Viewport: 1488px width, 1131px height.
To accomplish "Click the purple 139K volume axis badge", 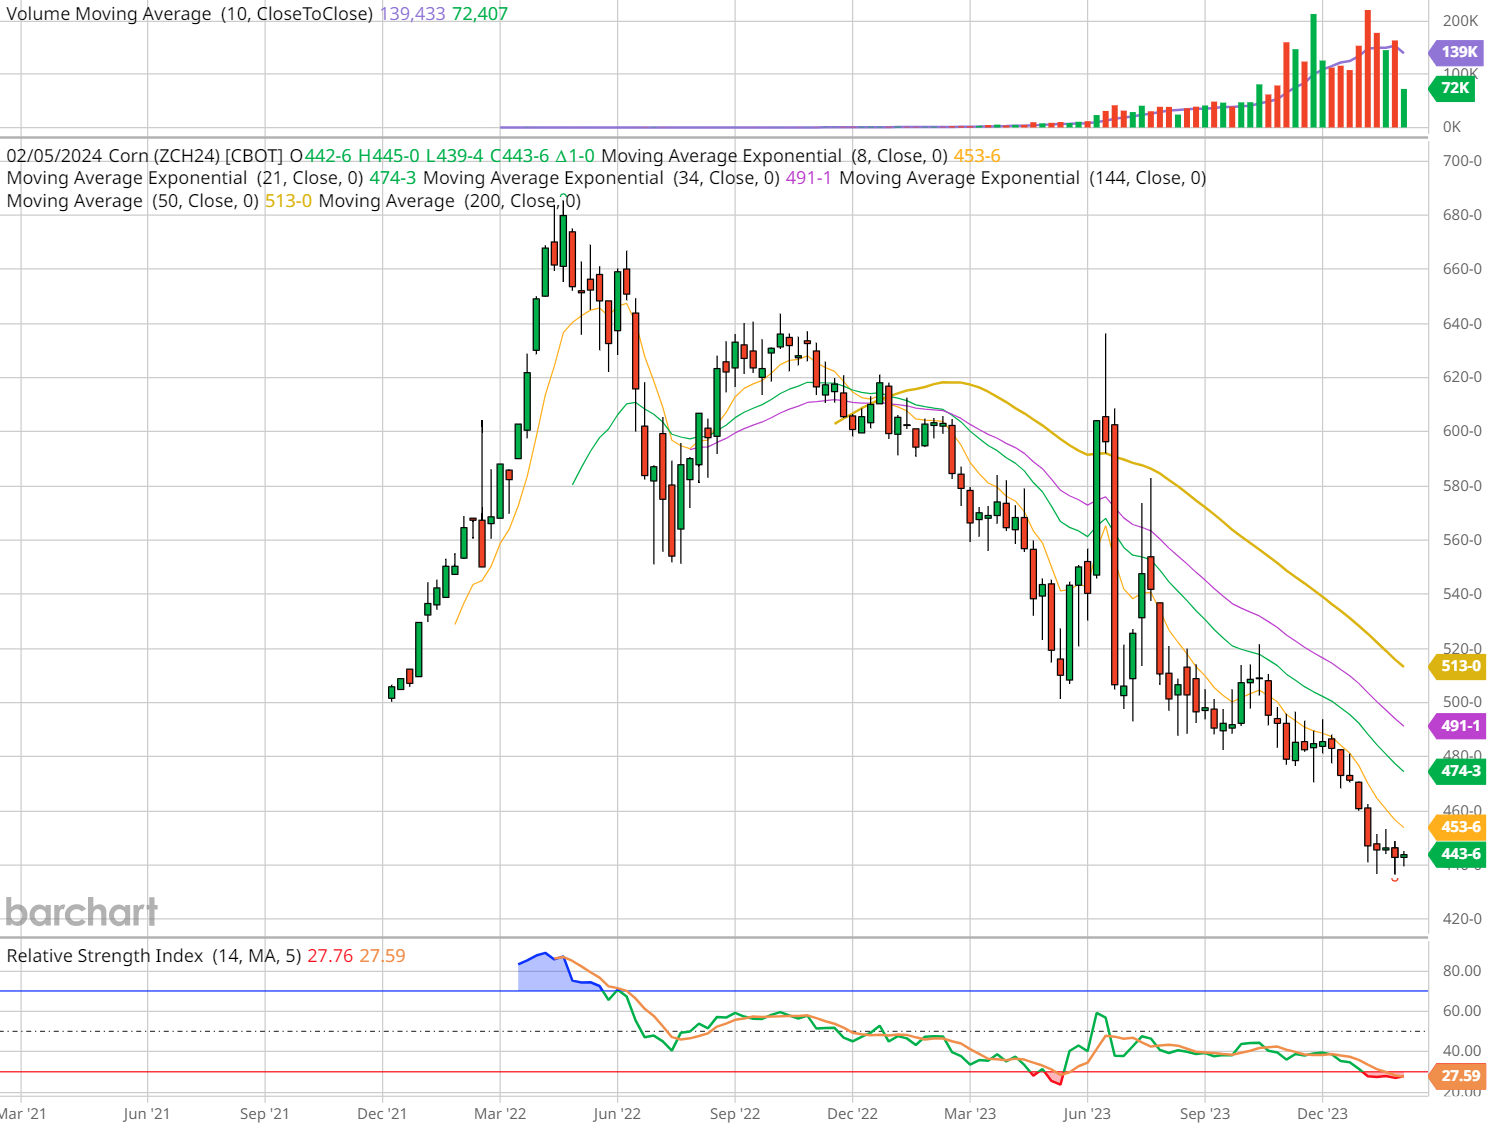I will (1457, 52).
